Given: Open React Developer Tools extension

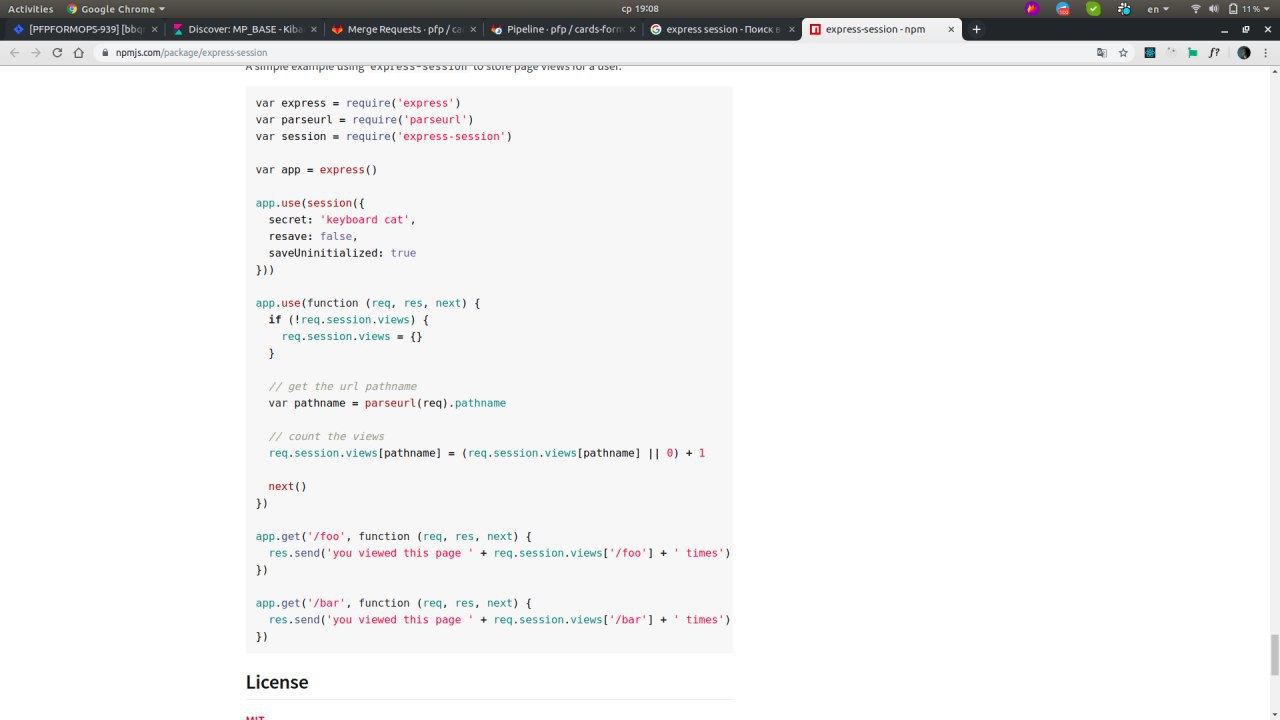Looking at the screenshot, I should [1150, 52].
